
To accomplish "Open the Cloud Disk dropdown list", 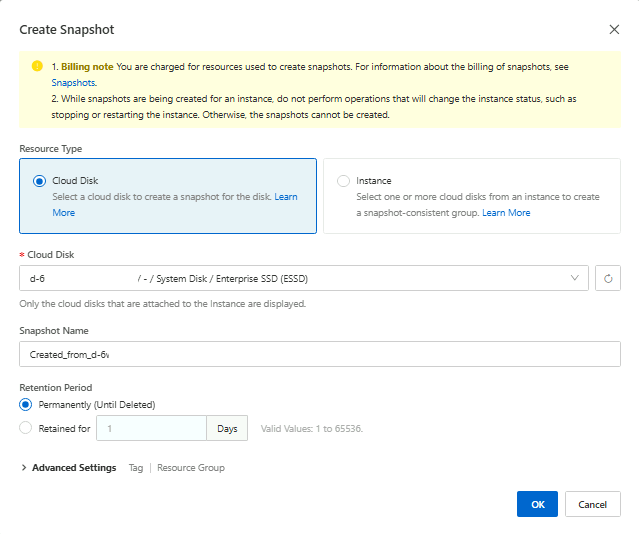I will (300, 278).
